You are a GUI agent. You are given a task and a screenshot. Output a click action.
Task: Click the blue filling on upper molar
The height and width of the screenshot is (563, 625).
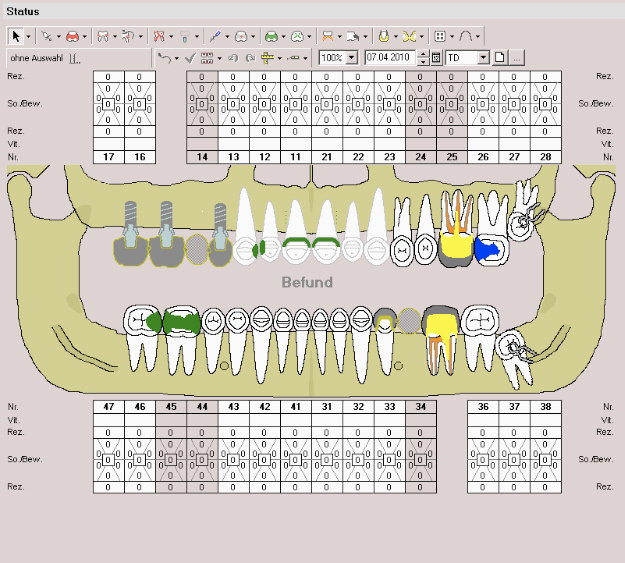(x=488, y=250)
